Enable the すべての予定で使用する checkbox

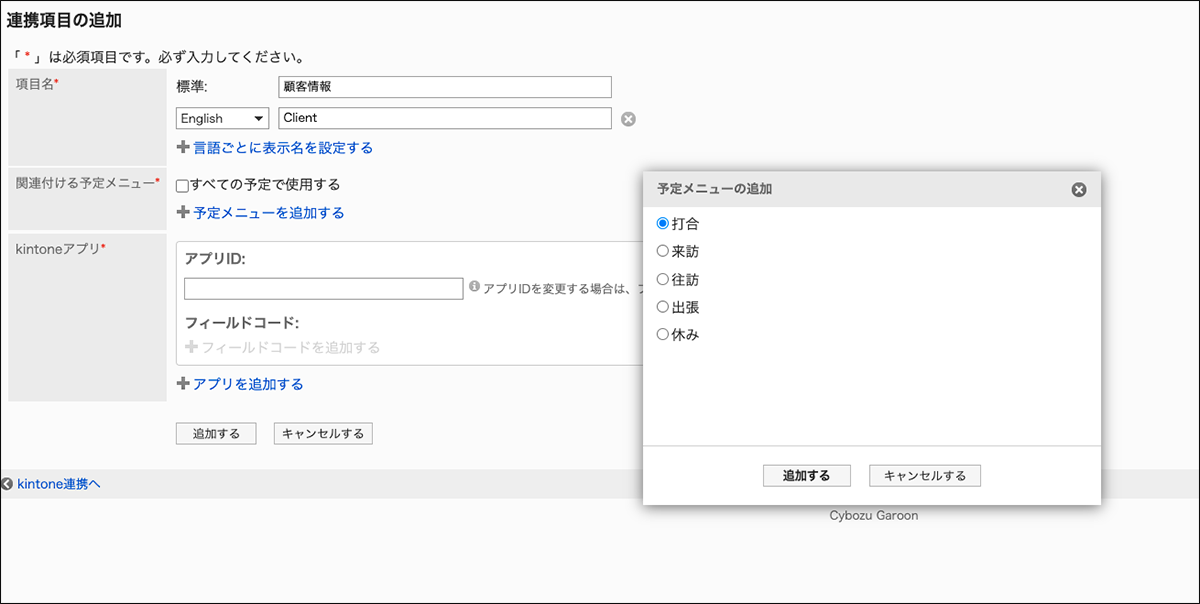pos(183,184)
